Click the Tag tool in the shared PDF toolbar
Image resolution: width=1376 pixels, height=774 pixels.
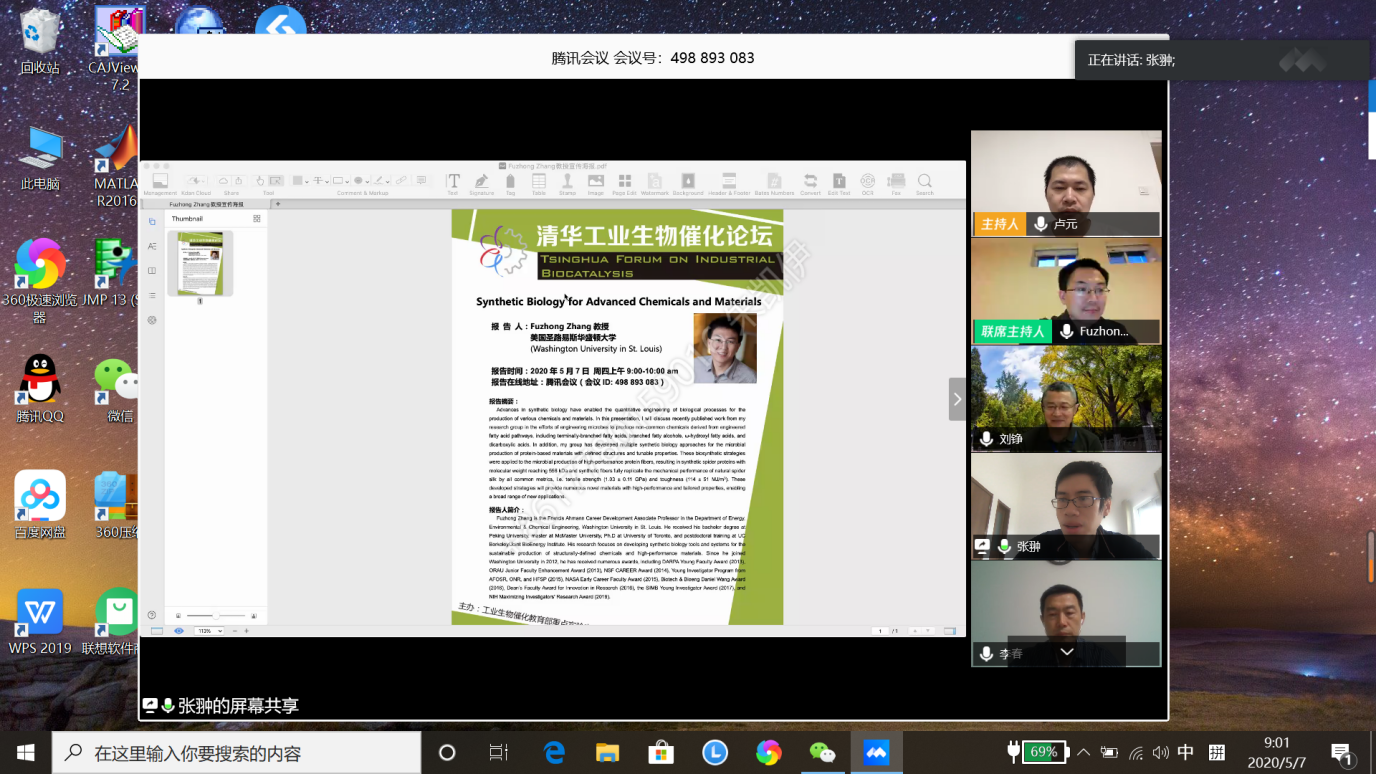pos(510,184)
